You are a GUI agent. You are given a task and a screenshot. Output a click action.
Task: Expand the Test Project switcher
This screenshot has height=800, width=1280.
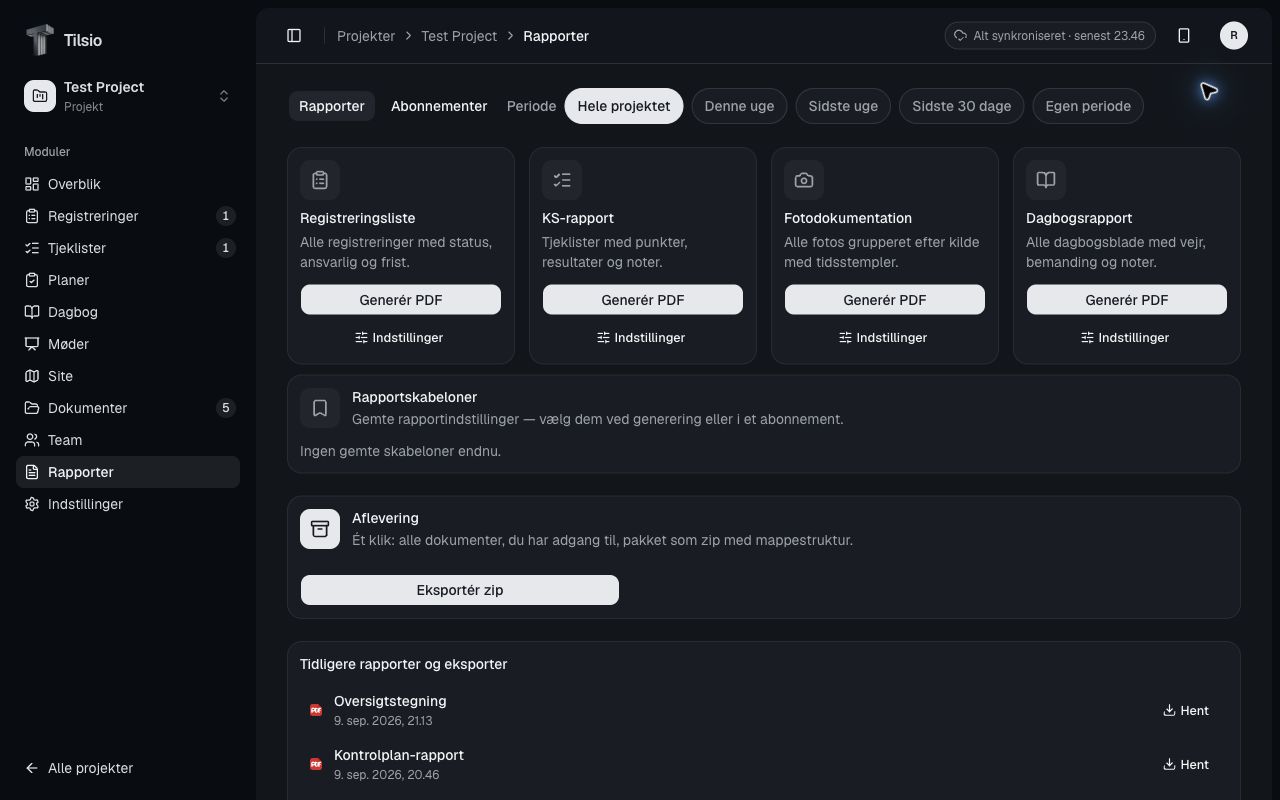click(x=128, y=96)
